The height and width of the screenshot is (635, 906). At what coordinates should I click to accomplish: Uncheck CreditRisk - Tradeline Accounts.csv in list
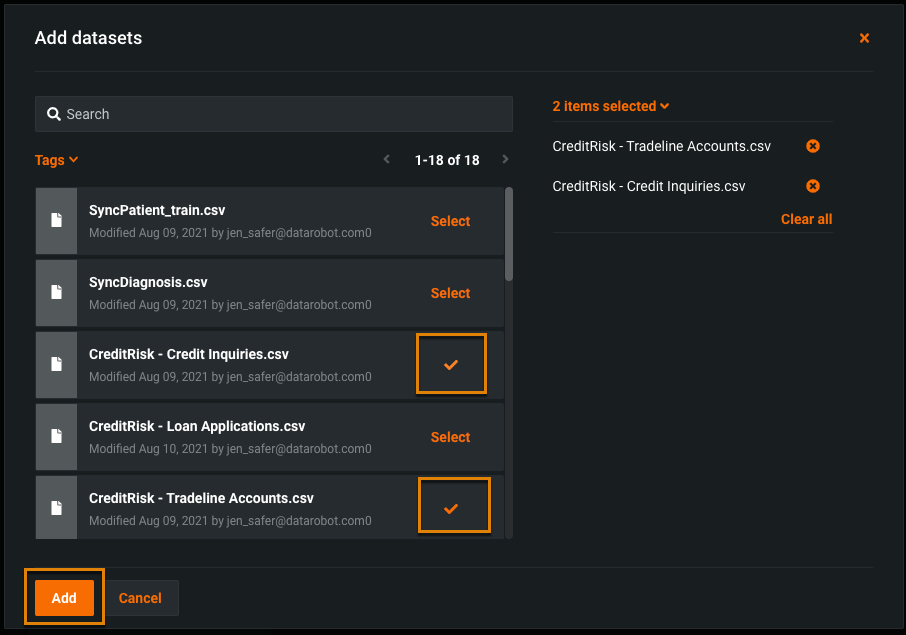(x=451, y=508)
